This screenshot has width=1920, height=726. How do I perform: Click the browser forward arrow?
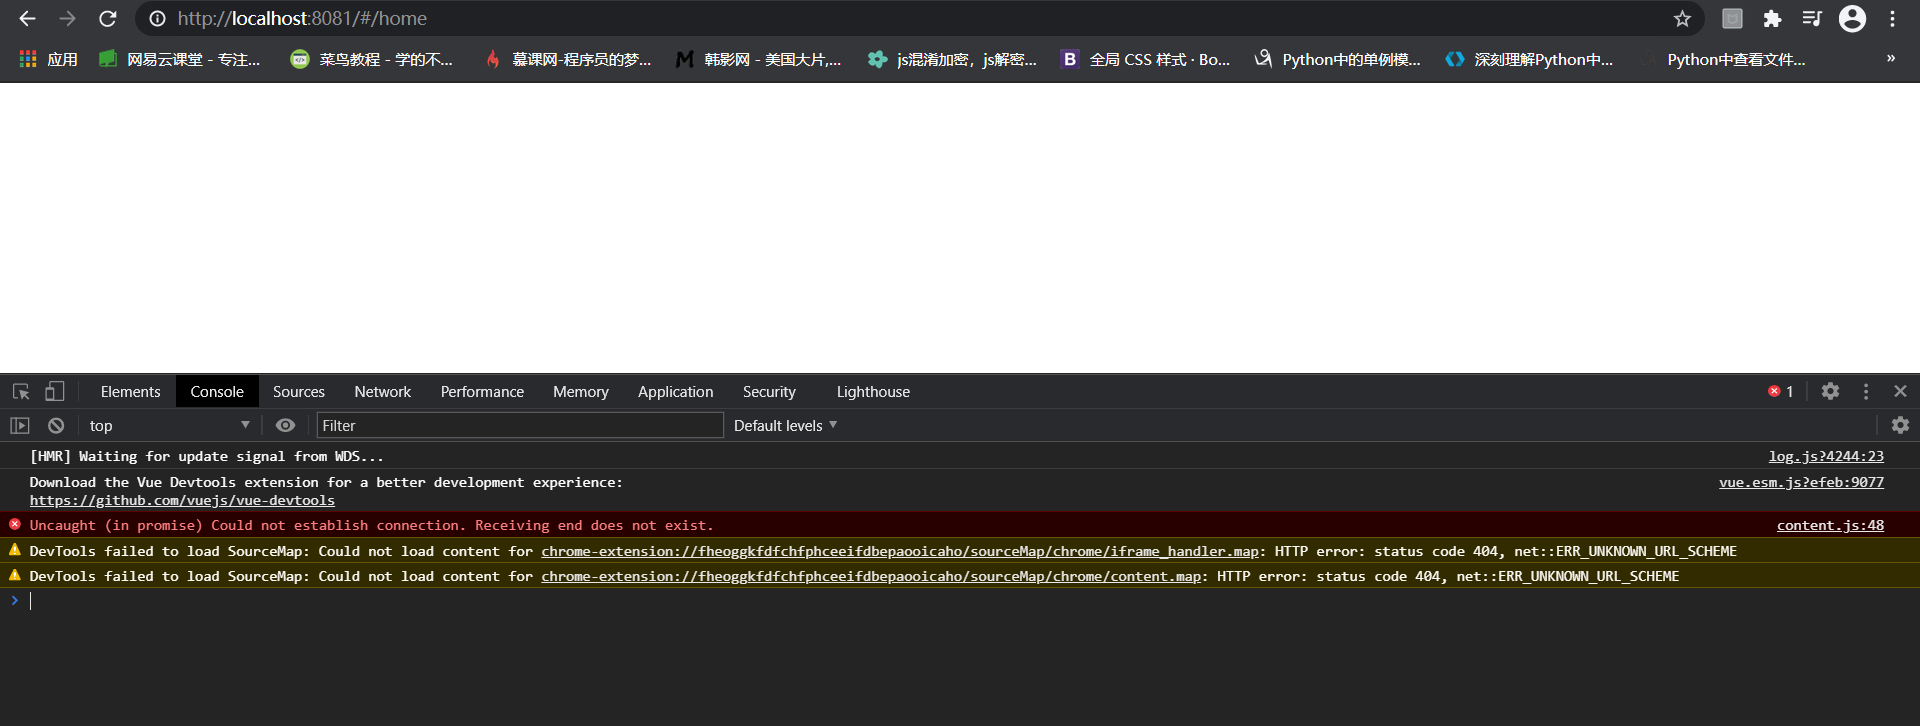67,18
